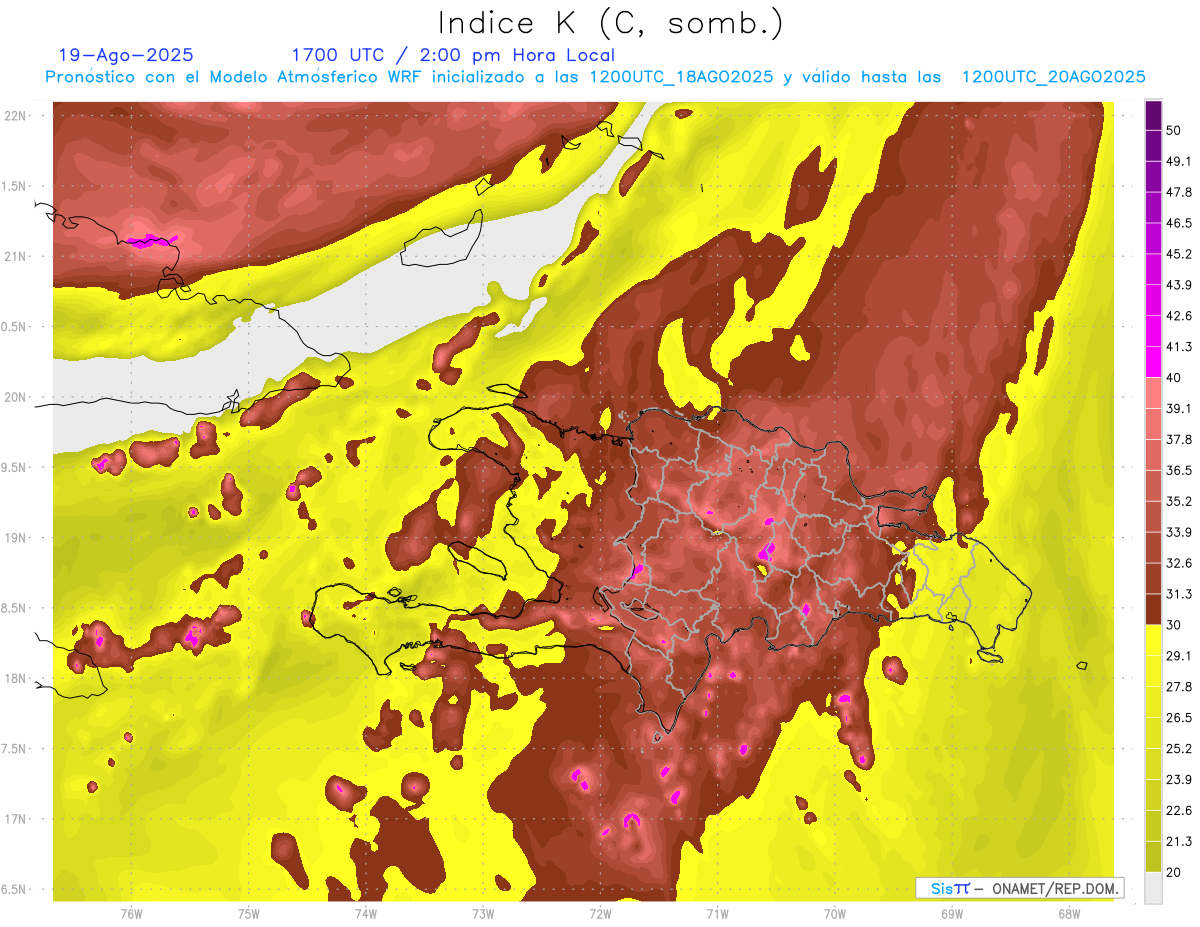The image size is (1200, 927).
Task: Click the 69W longitude label
Action: pos(952,913)
